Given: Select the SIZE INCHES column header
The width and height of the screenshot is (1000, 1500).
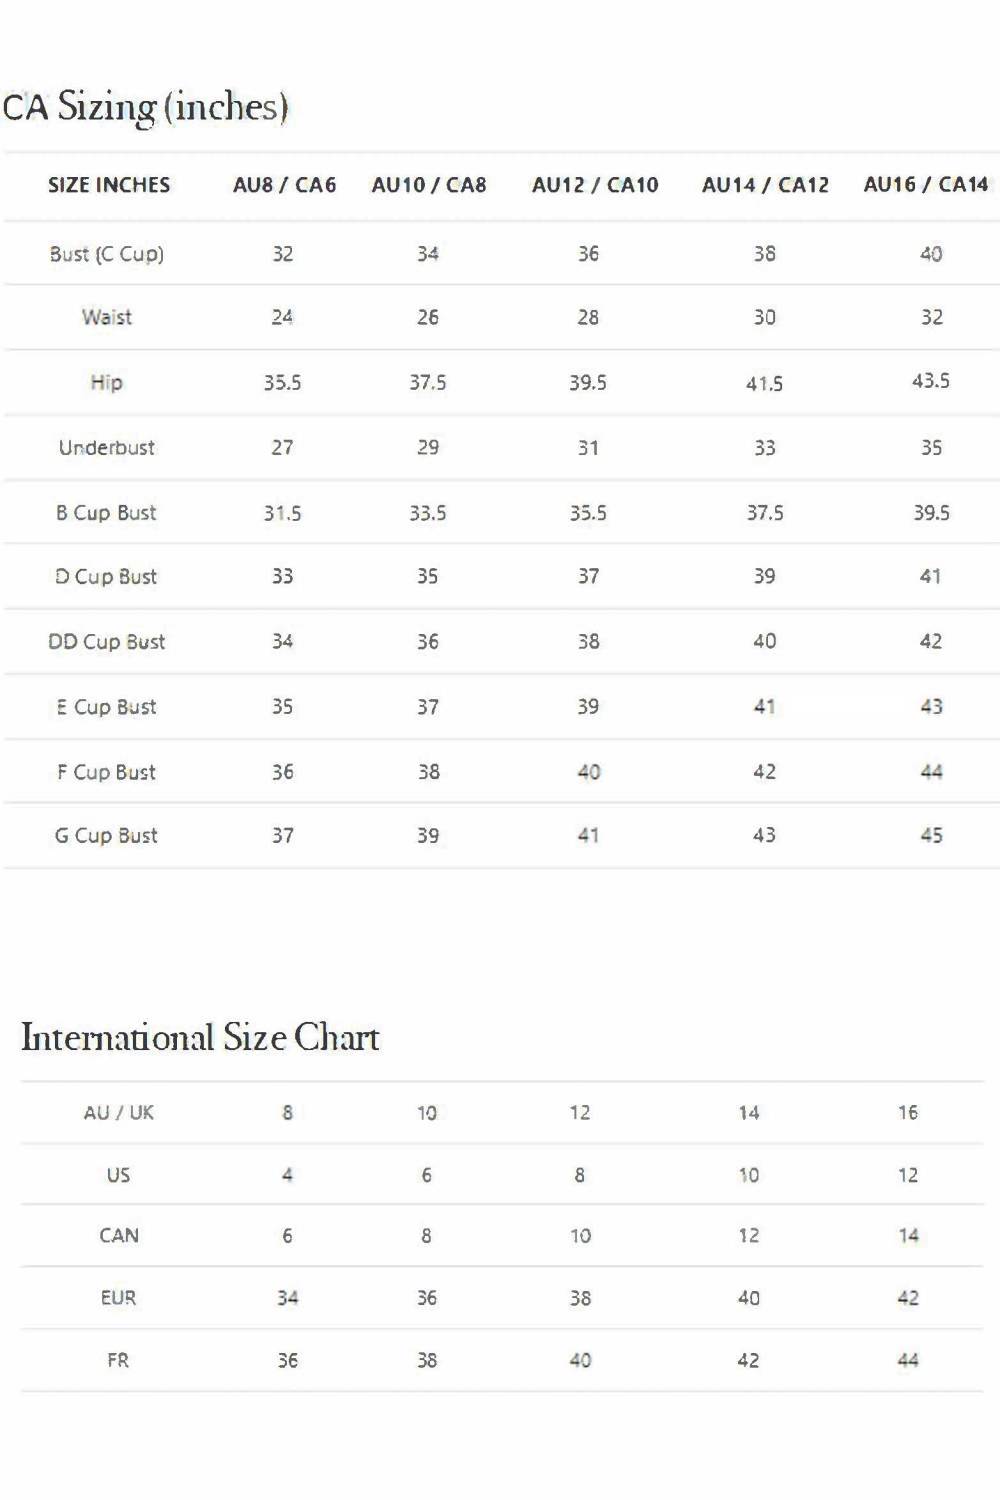Looking at the screenshot, I should (x=109, y=185).
